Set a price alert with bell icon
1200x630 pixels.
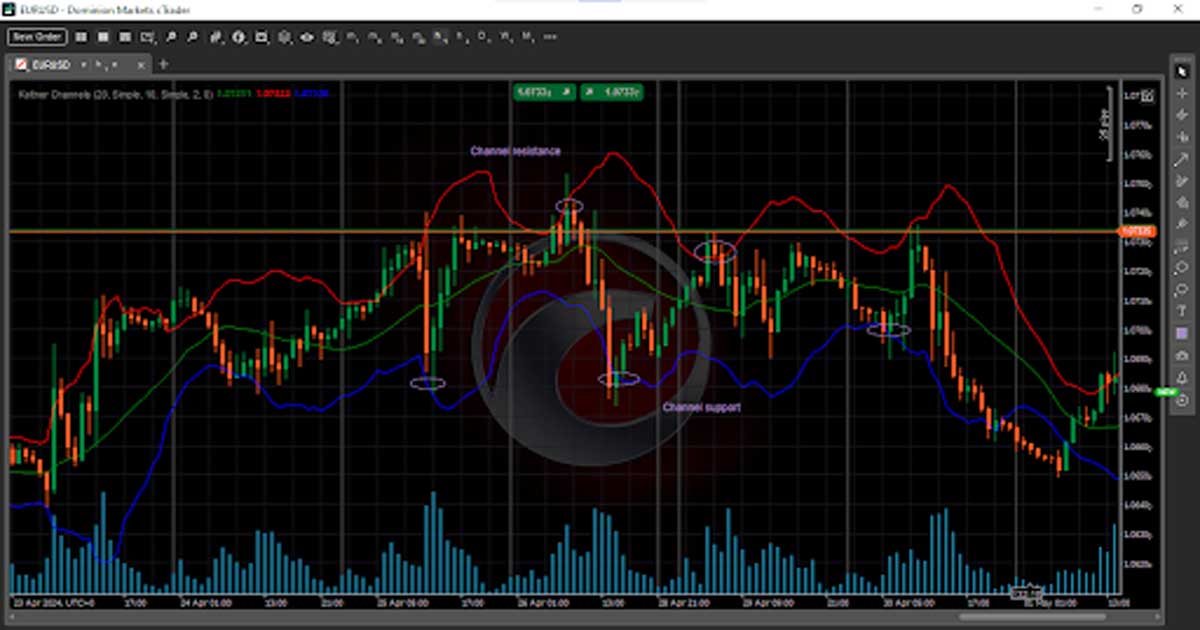pos(1182,378)
